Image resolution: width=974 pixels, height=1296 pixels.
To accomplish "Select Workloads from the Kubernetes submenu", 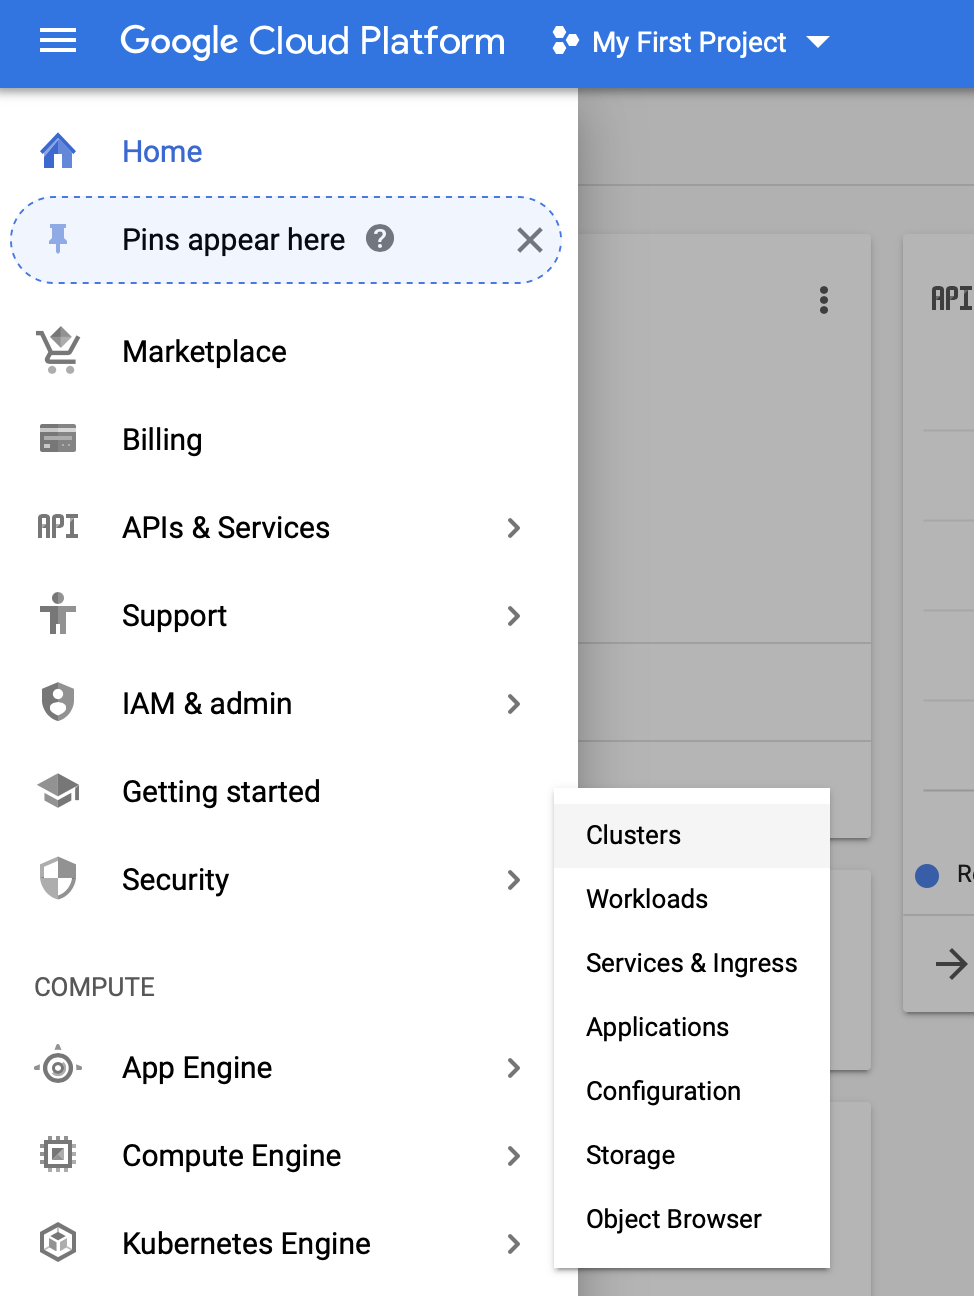I will click(x=692, y=899).
